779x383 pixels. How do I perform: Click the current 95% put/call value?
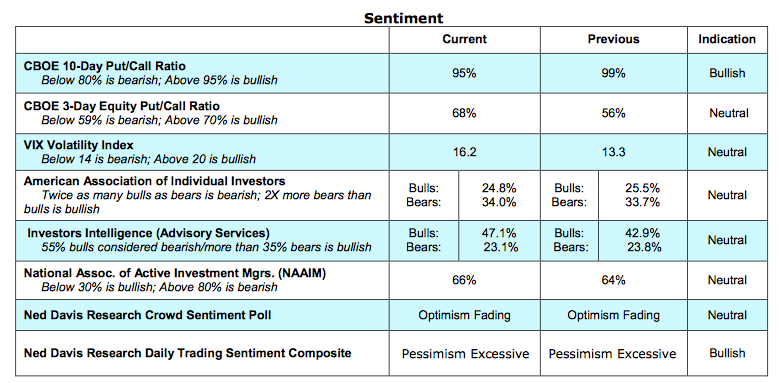[464, 74]
